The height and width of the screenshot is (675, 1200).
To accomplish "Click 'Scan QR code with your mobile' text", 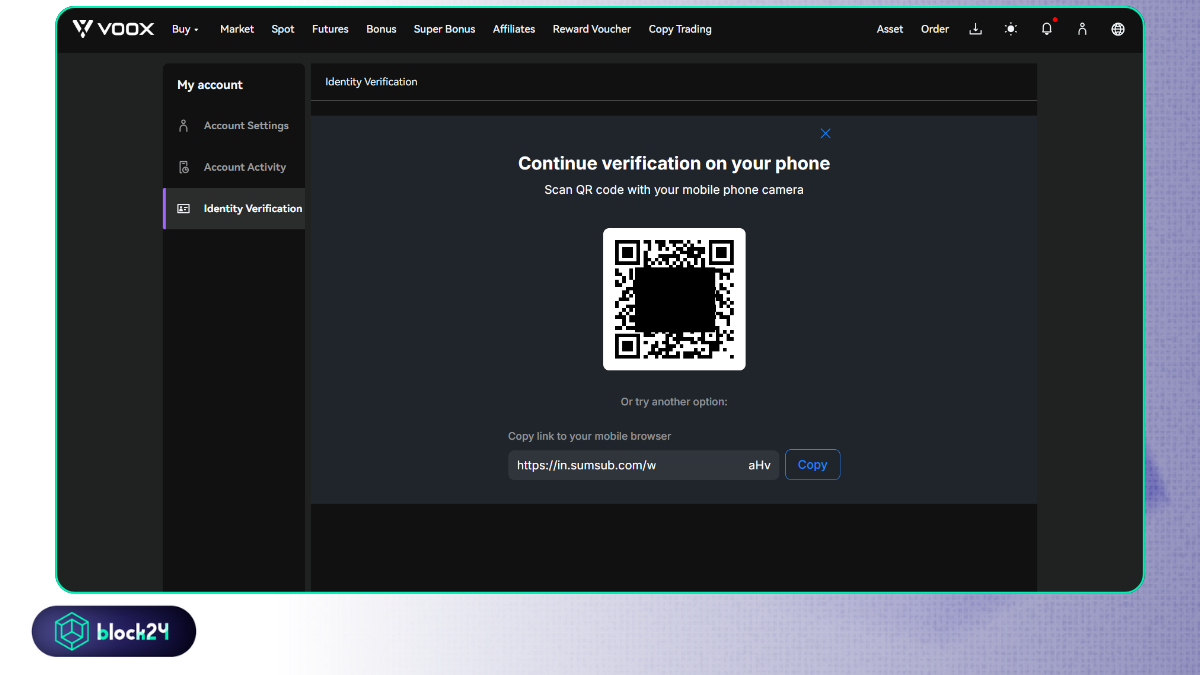I will click(674, 189).
